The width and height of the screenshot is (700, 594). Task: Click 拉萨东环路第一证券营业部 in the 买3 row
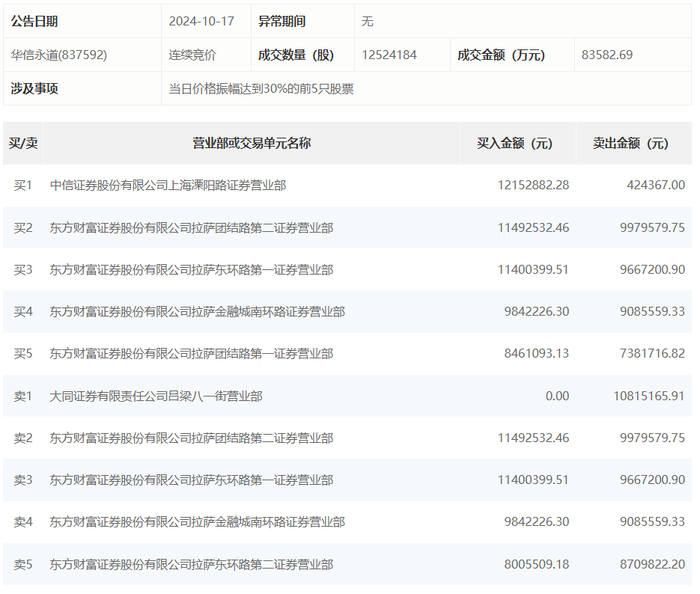tap(262, 270)
